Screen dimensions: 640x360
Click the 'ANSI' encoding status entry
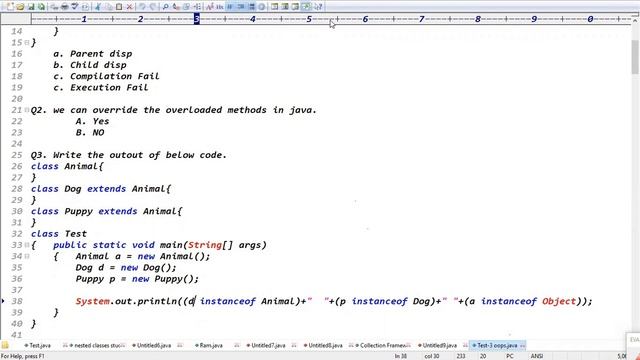[x=537, y=356]
